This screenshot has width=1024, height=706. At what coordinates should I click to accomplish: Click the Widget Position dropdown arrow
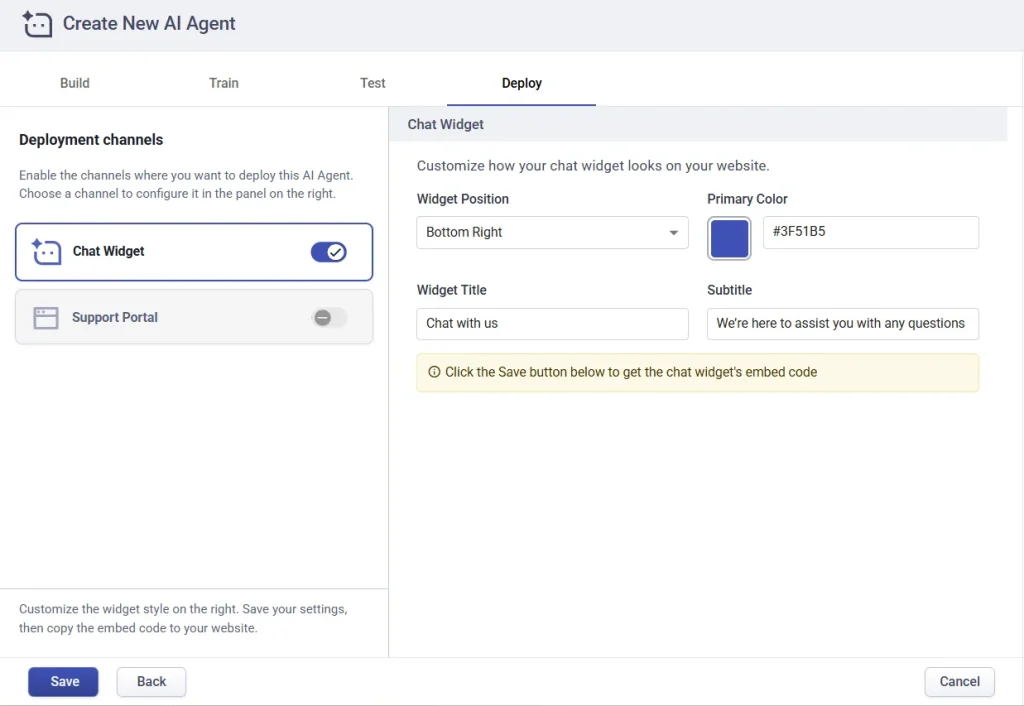pyautogui.click(x=673, y=233)
